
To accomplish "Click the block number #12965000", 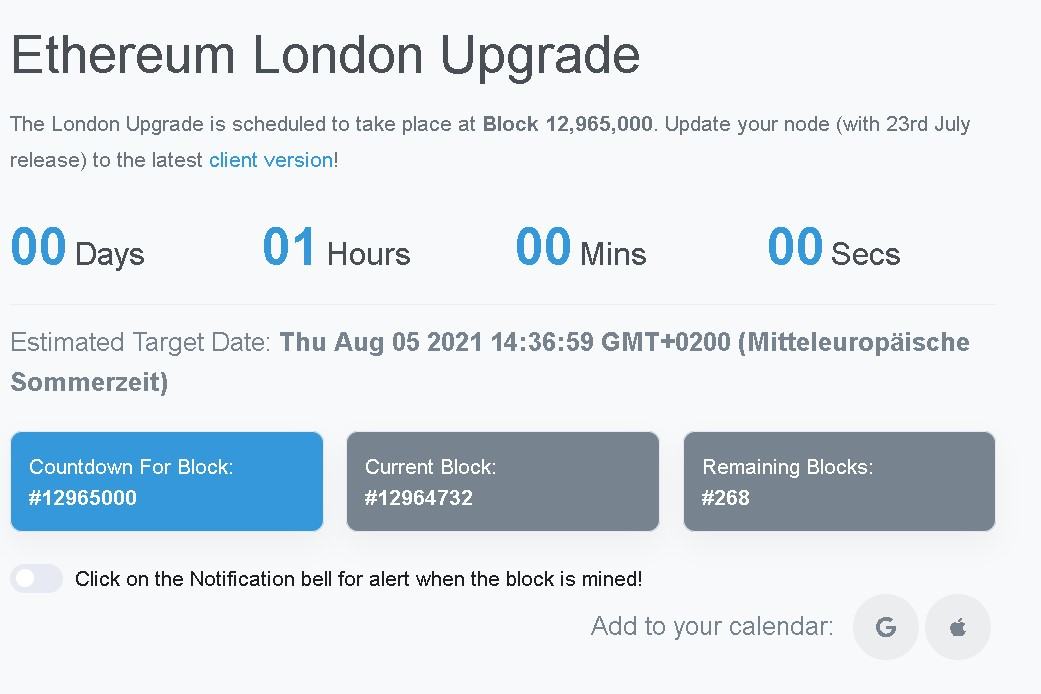I will click(82, 497).
